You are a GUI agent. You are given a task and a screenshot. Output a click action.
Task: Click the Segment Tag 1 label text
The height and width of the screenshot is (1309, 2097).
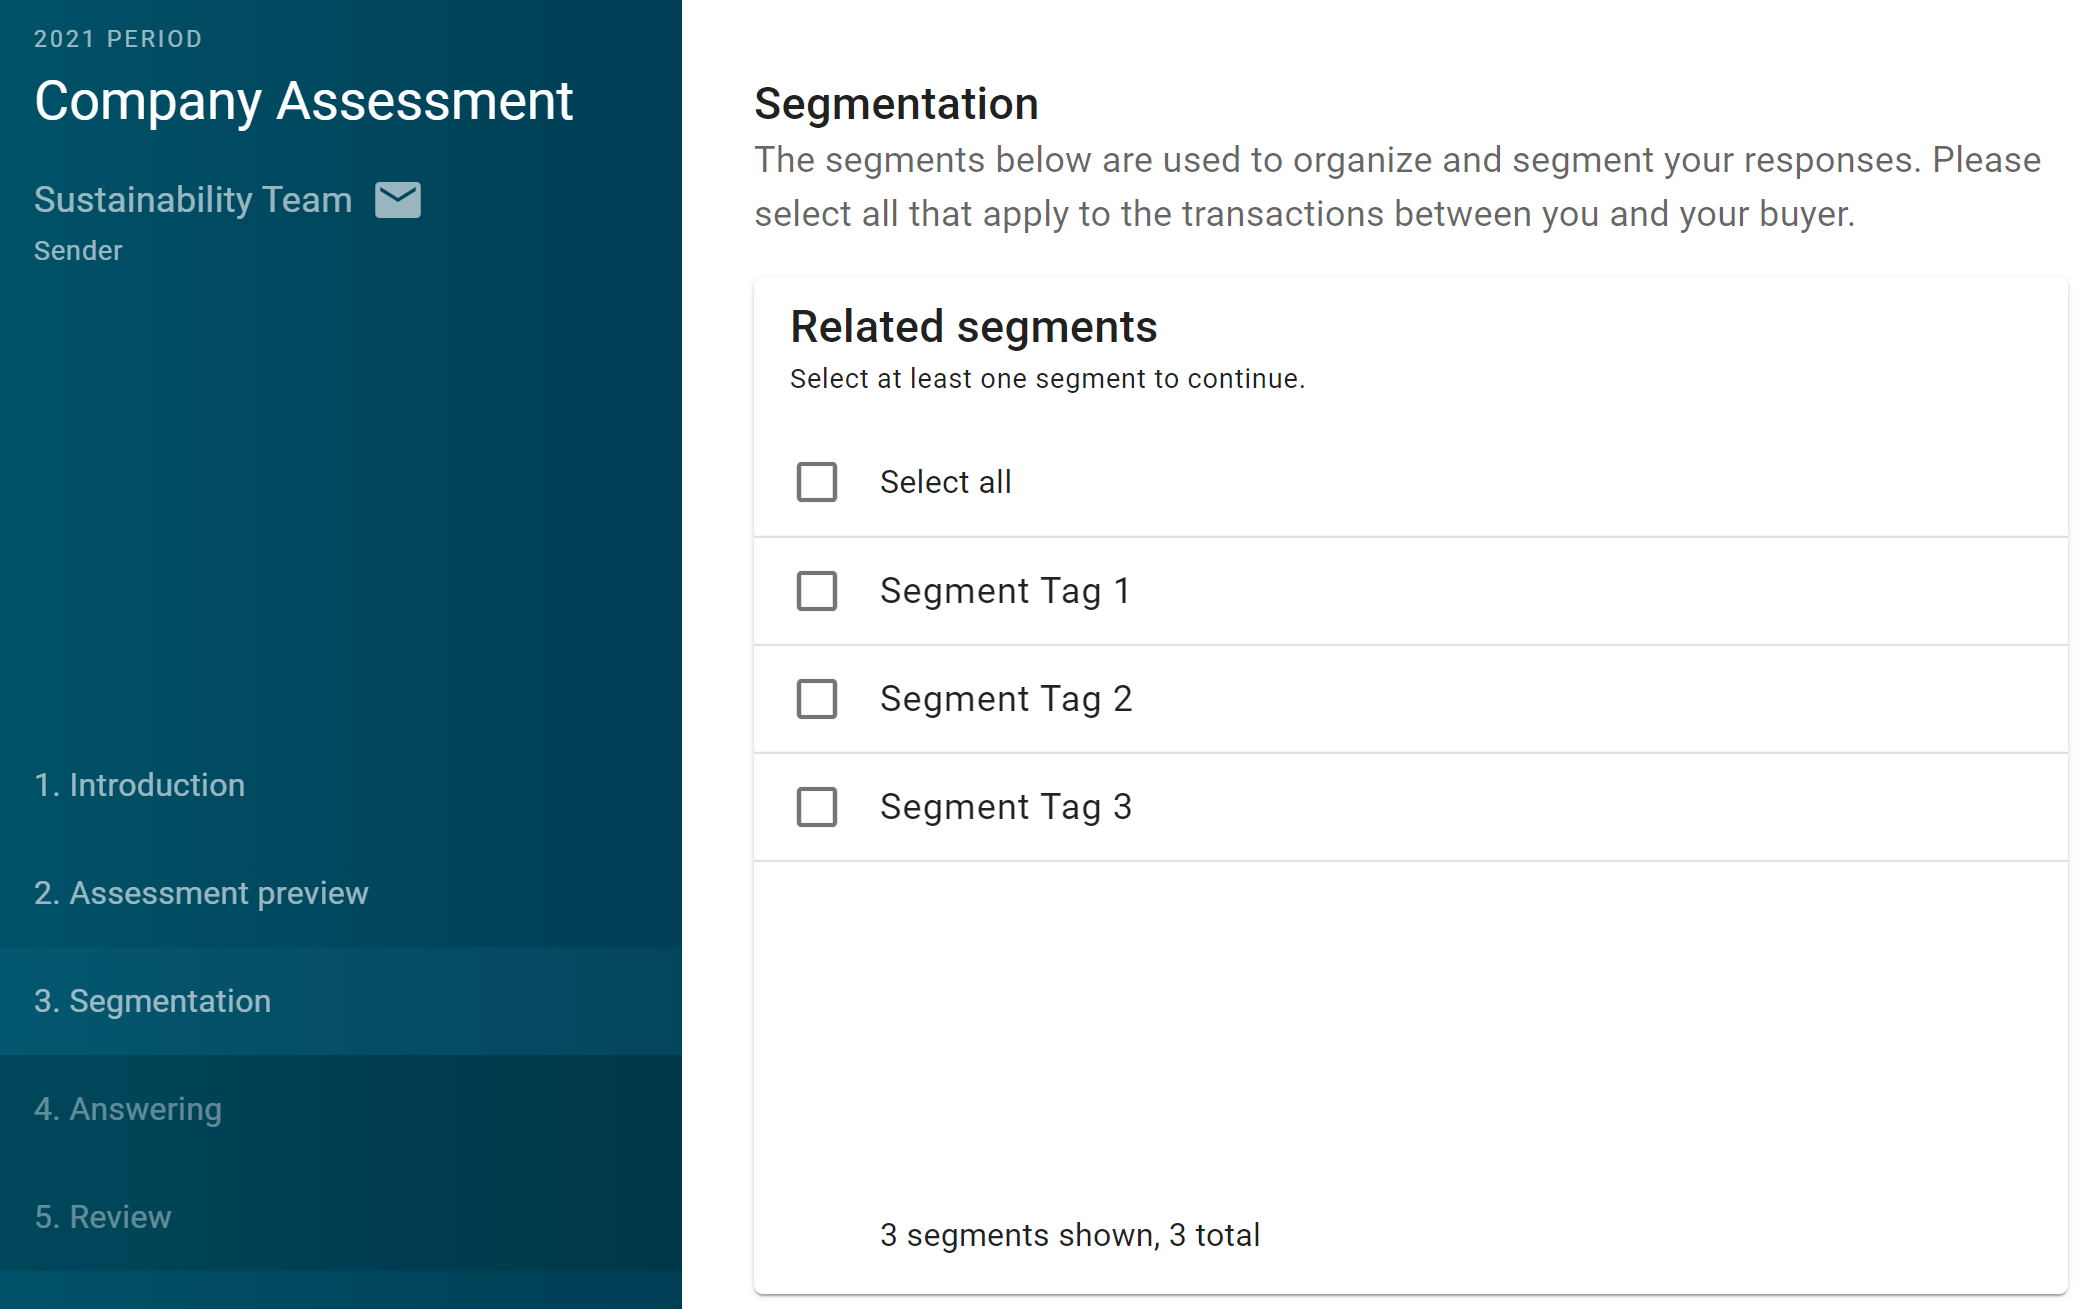click(x=1005, y=591)
